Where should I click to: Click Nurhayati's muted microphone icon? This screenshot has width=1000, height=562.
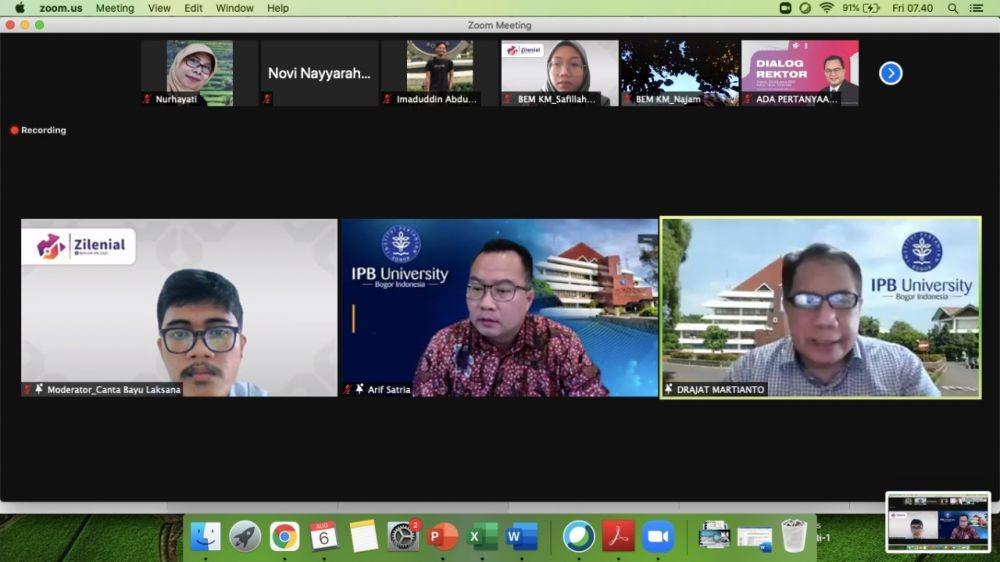pos(147,99)
